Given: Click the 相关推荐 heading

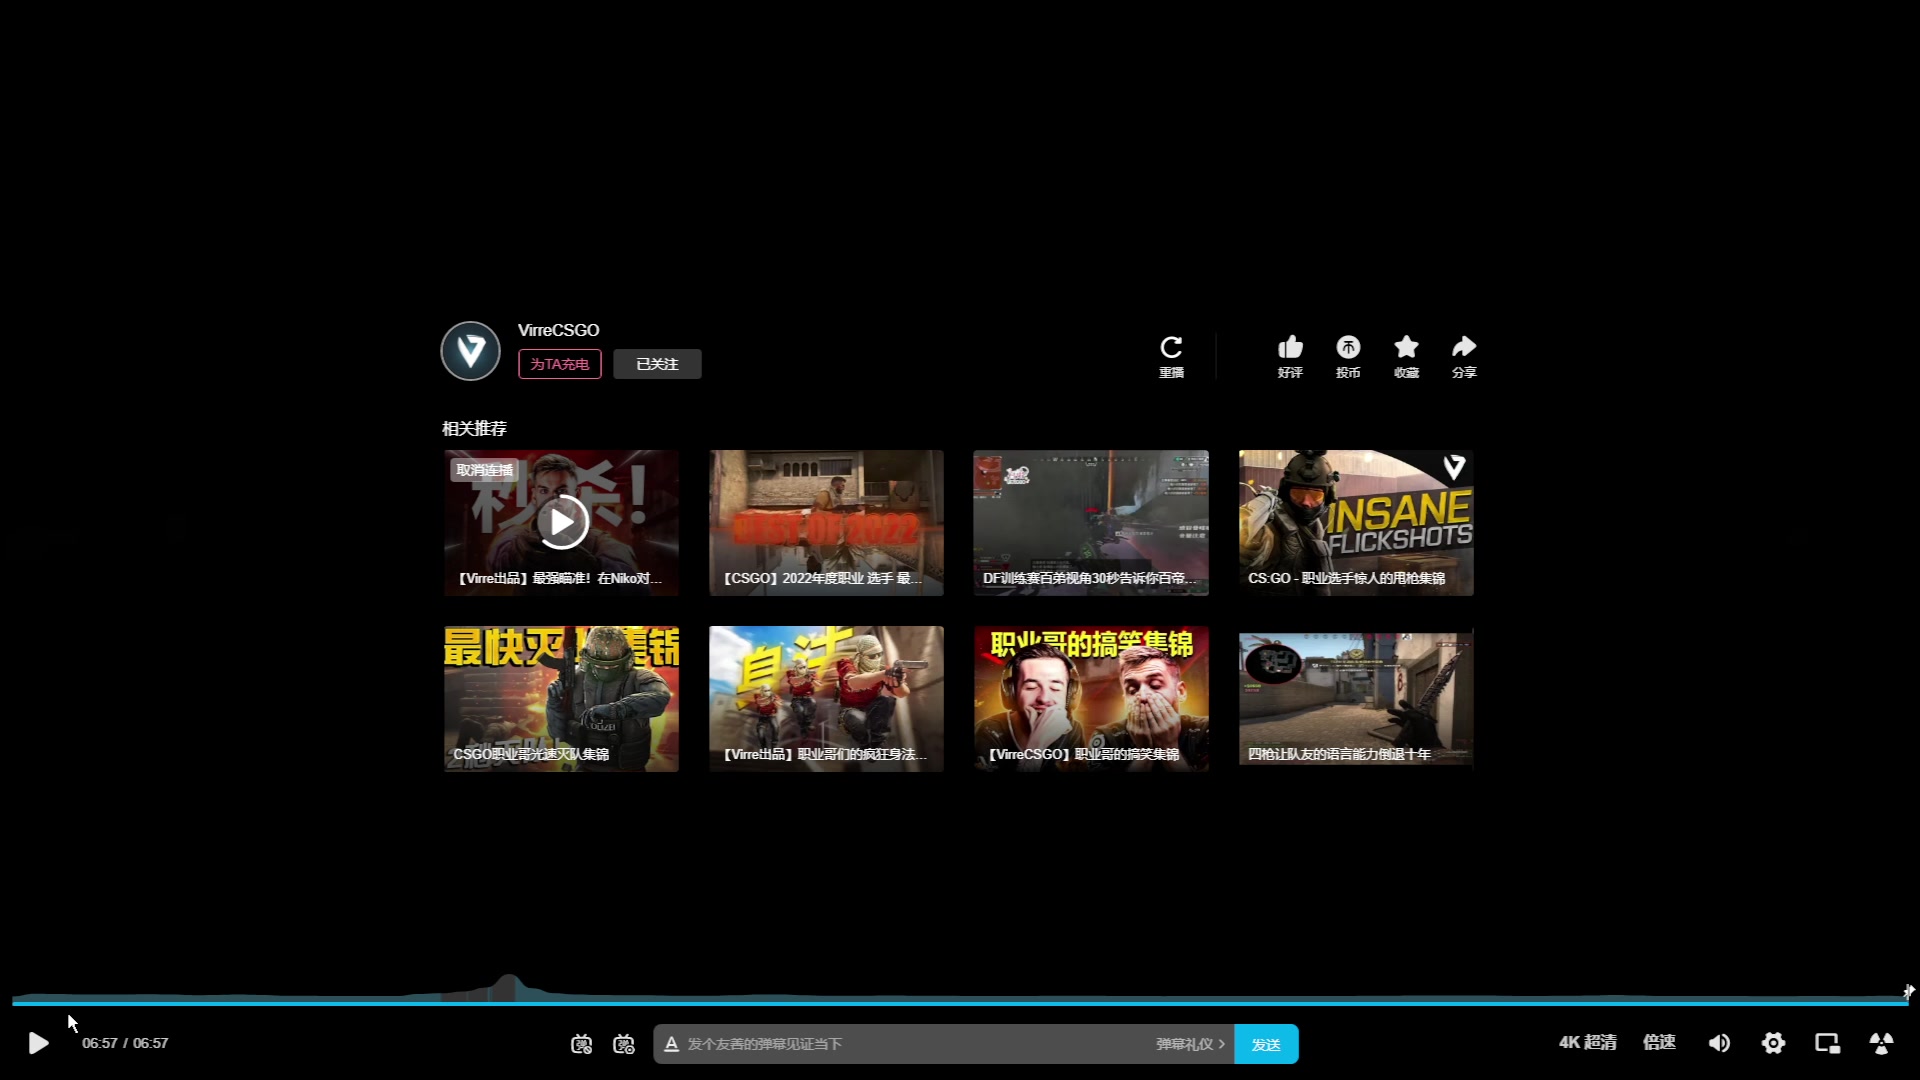Looking at the screenshot, I should click(474, 428).
